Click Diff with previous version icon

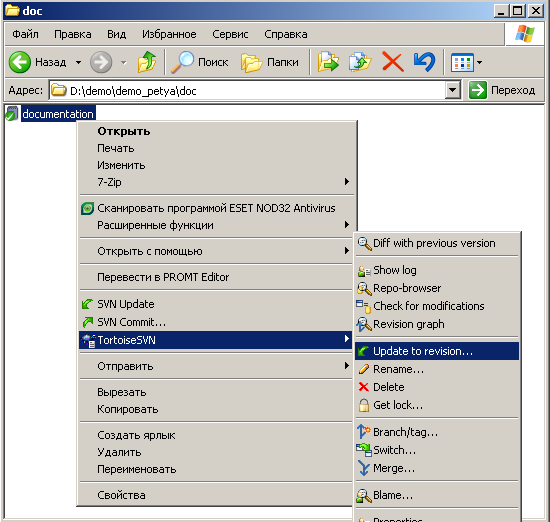click(364, 243)
